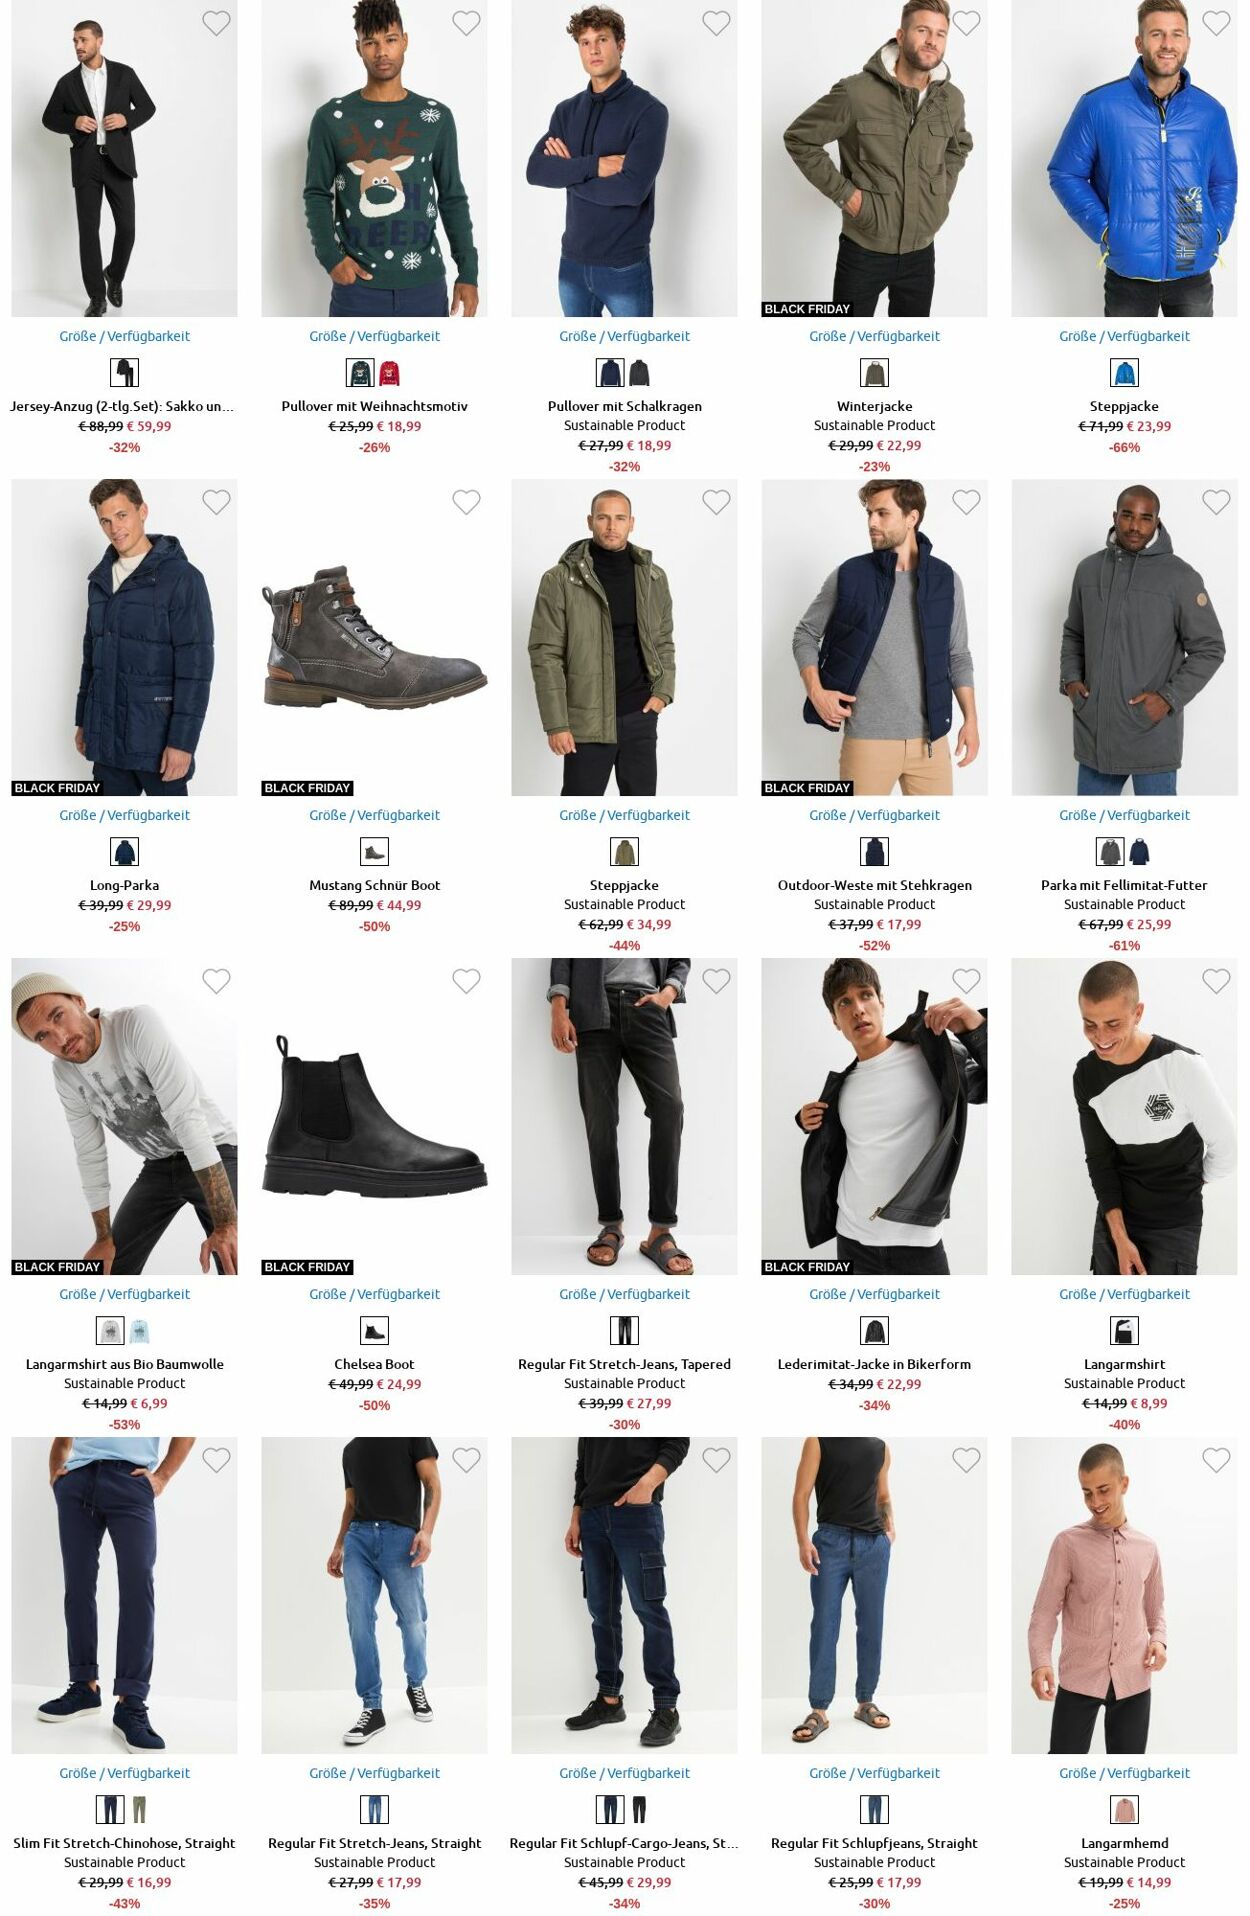Check size availability for Regular Fit Schlupfjeans
The height and width of the screenshot is (1916, 1250).
click(x=874, y=1773)
